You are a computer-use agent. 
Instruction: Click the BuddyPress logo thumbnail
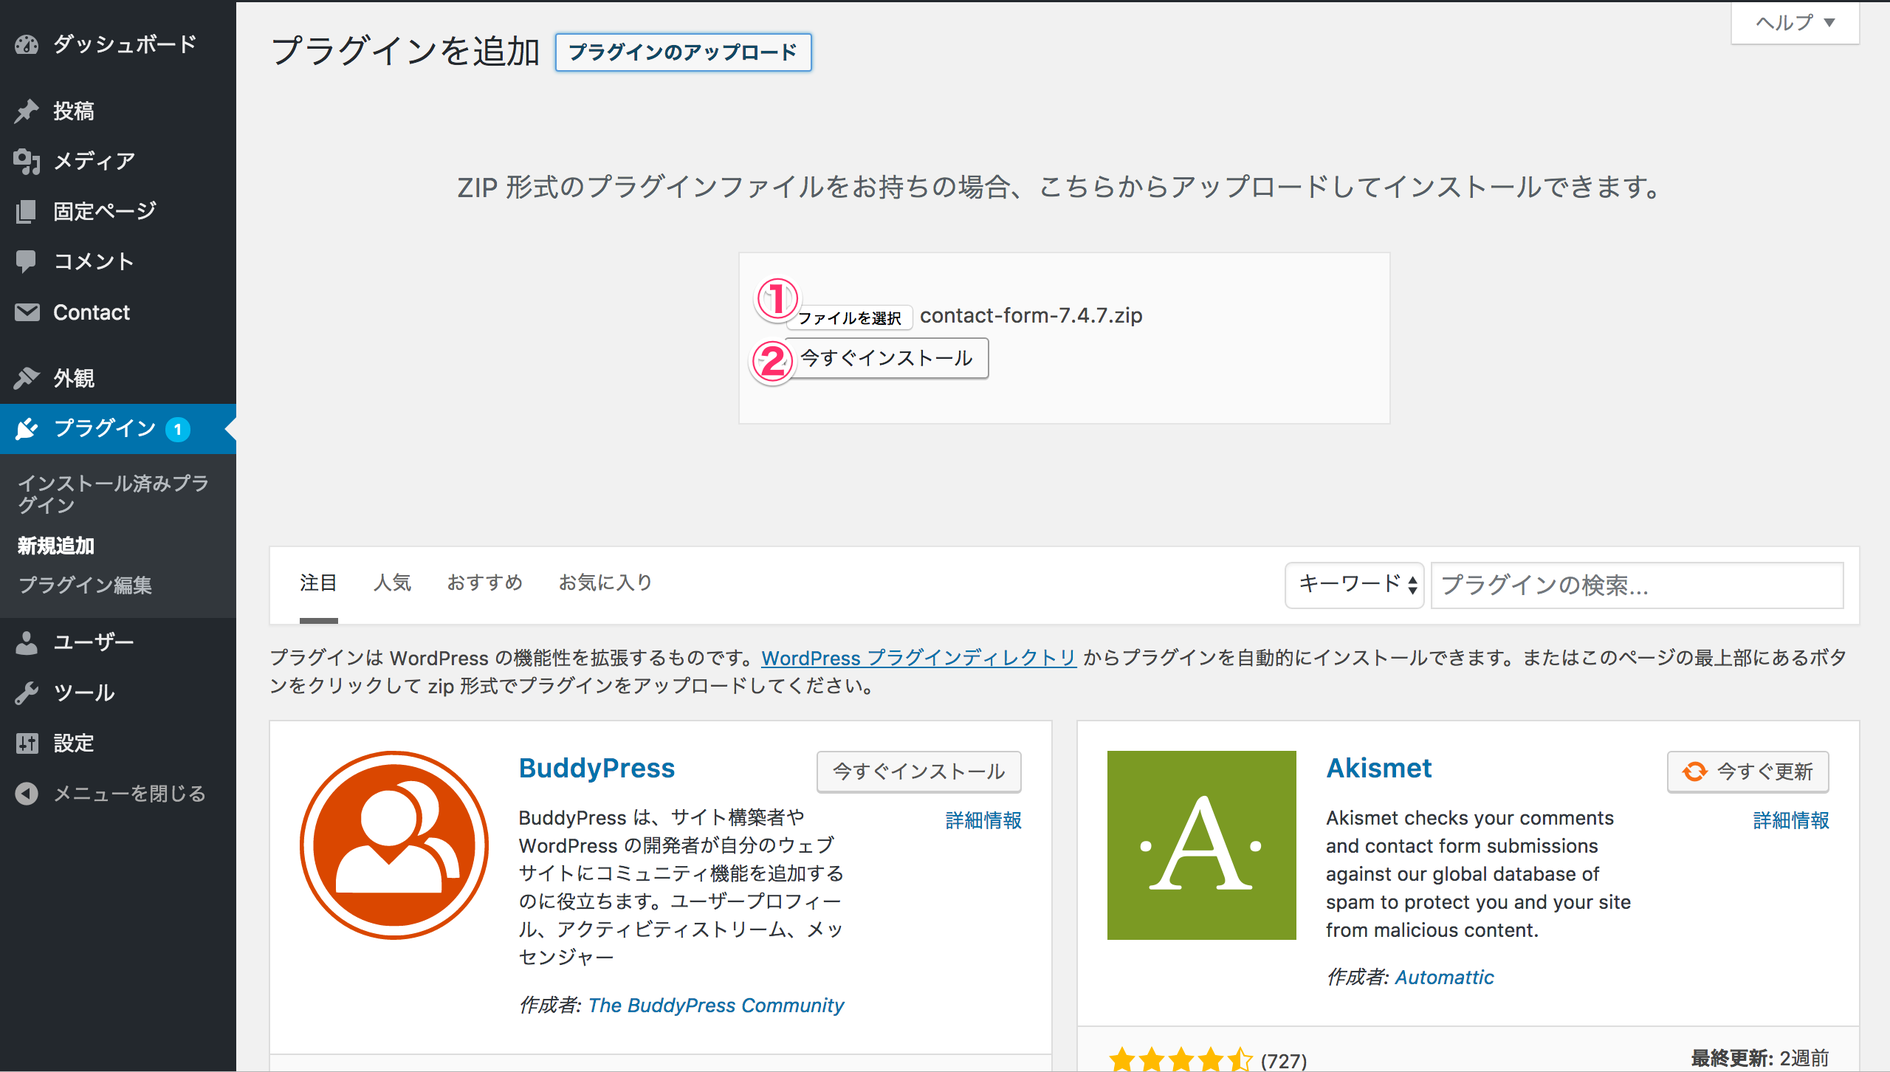point(394,845)
